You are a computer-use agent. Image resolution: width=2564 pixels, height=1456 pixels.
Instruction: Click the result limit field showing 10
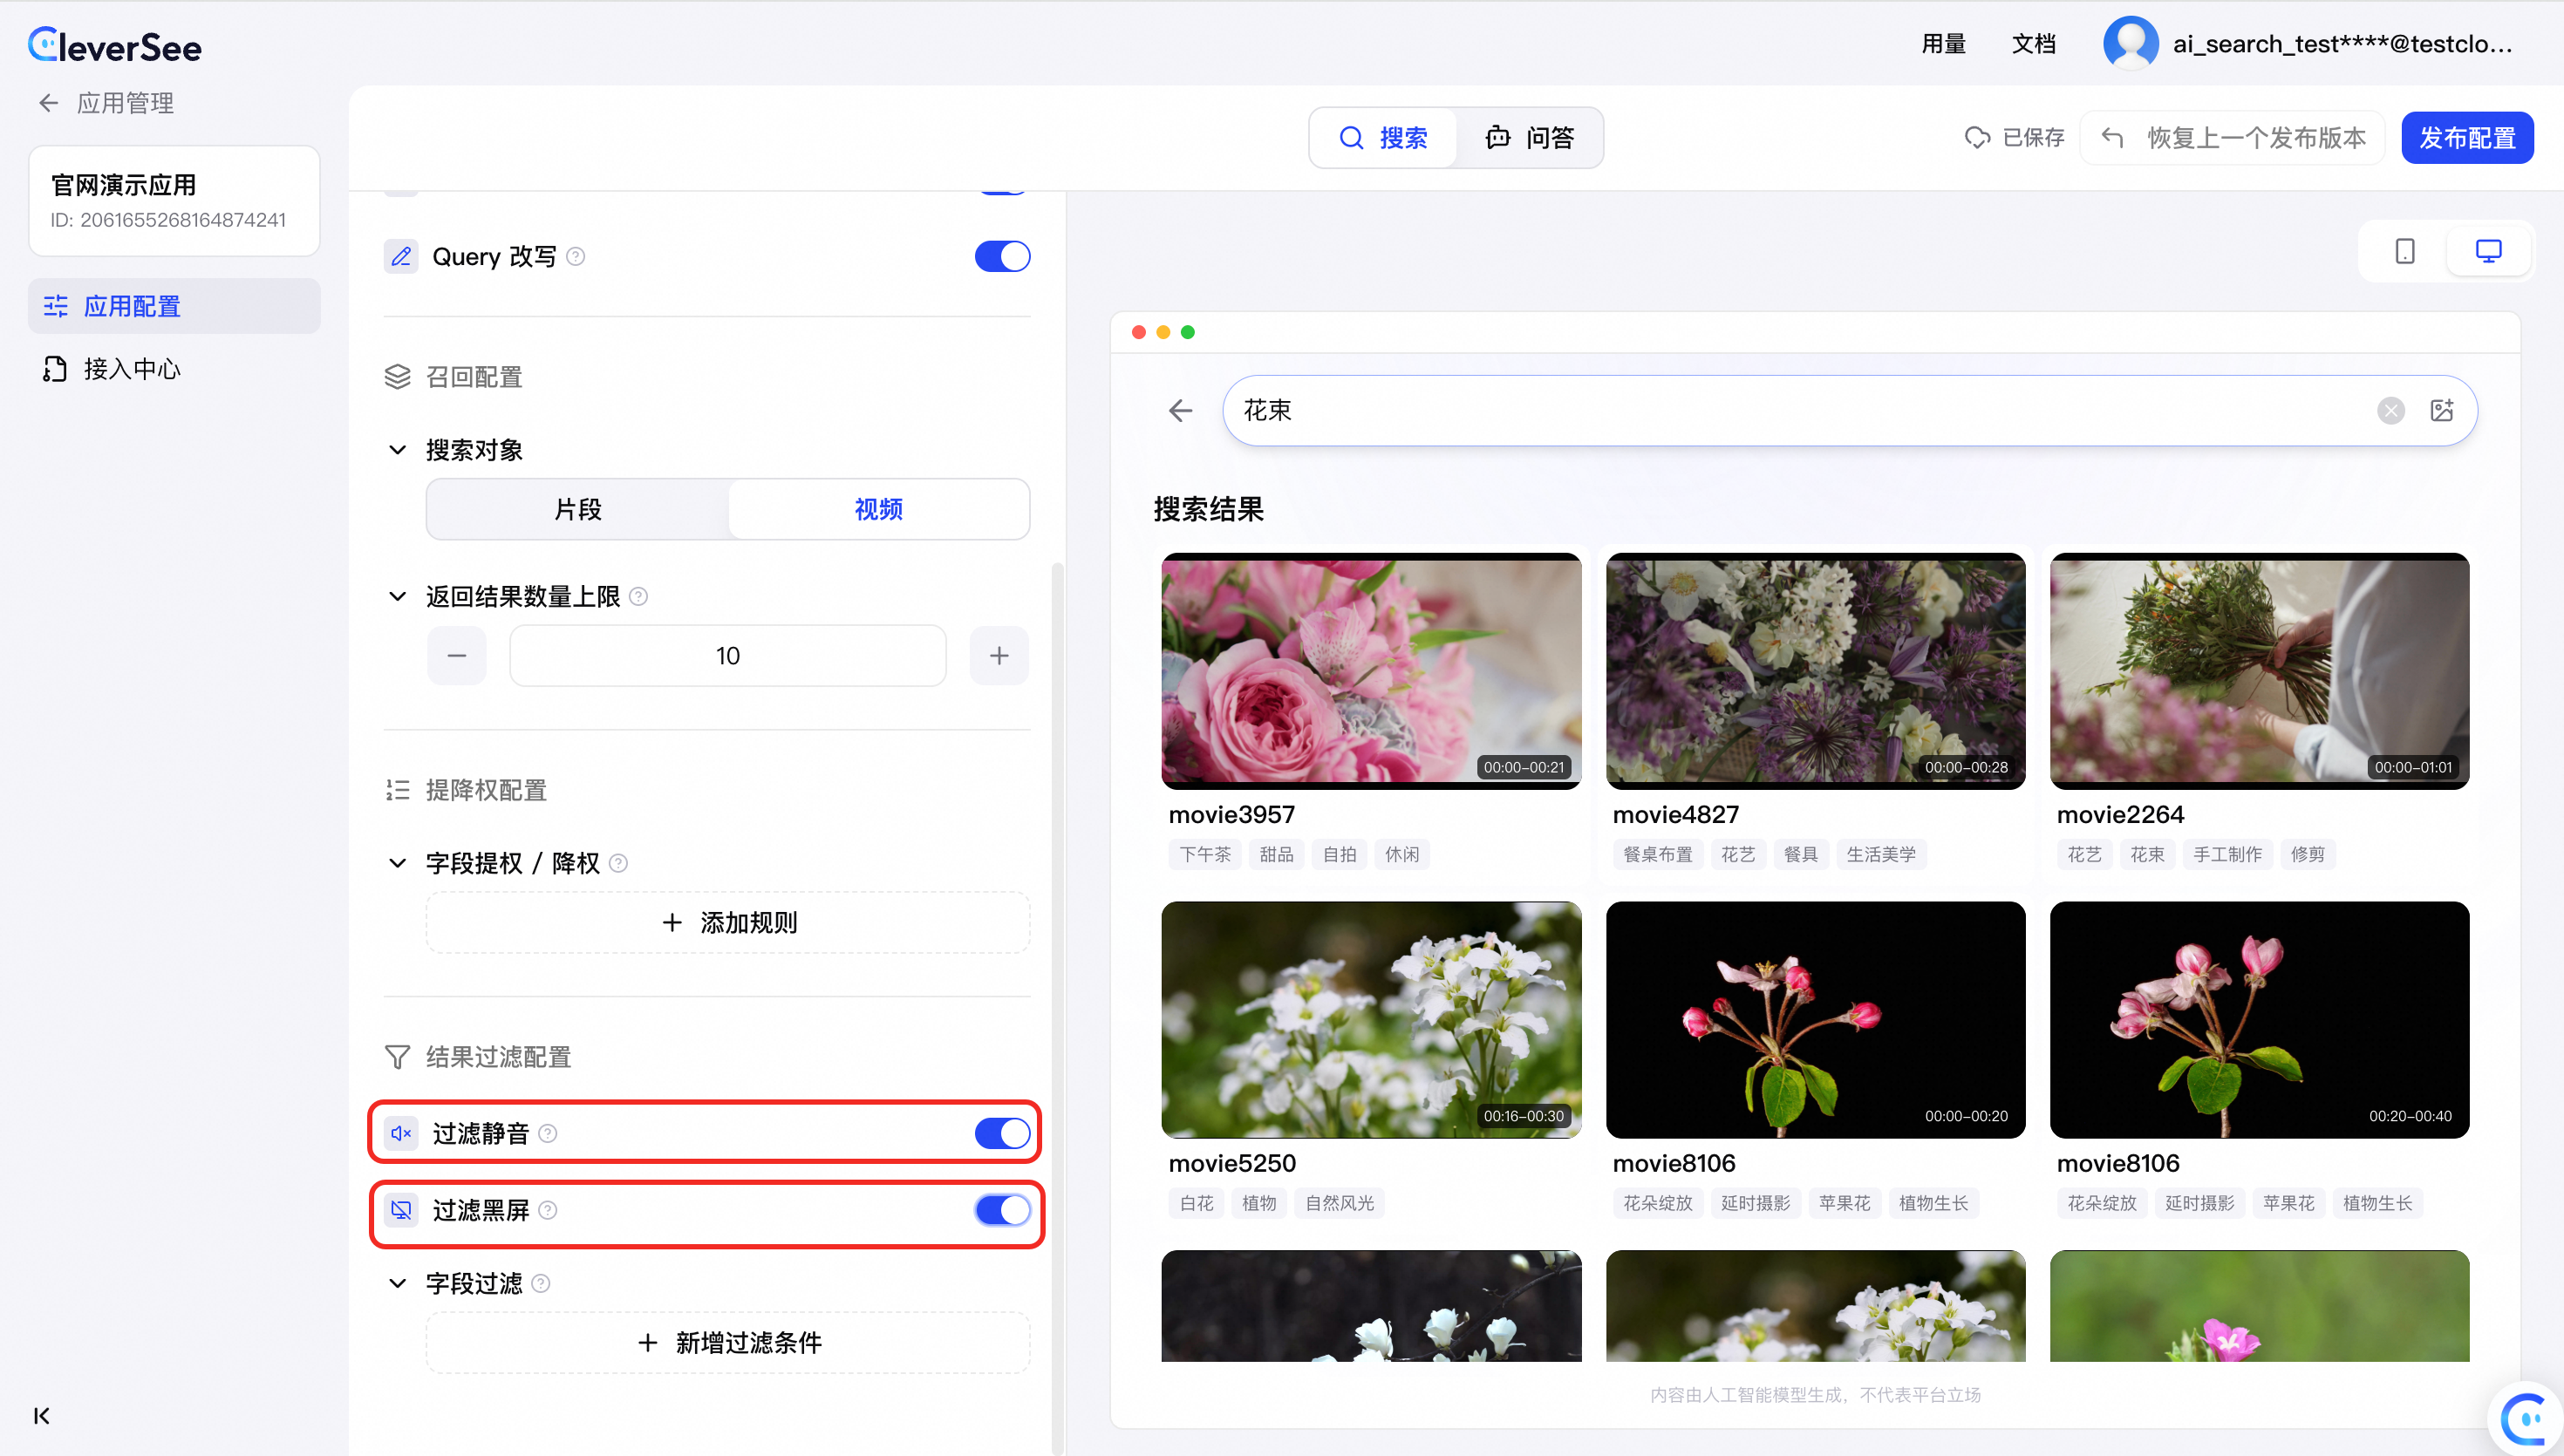(x=728, y=656)
